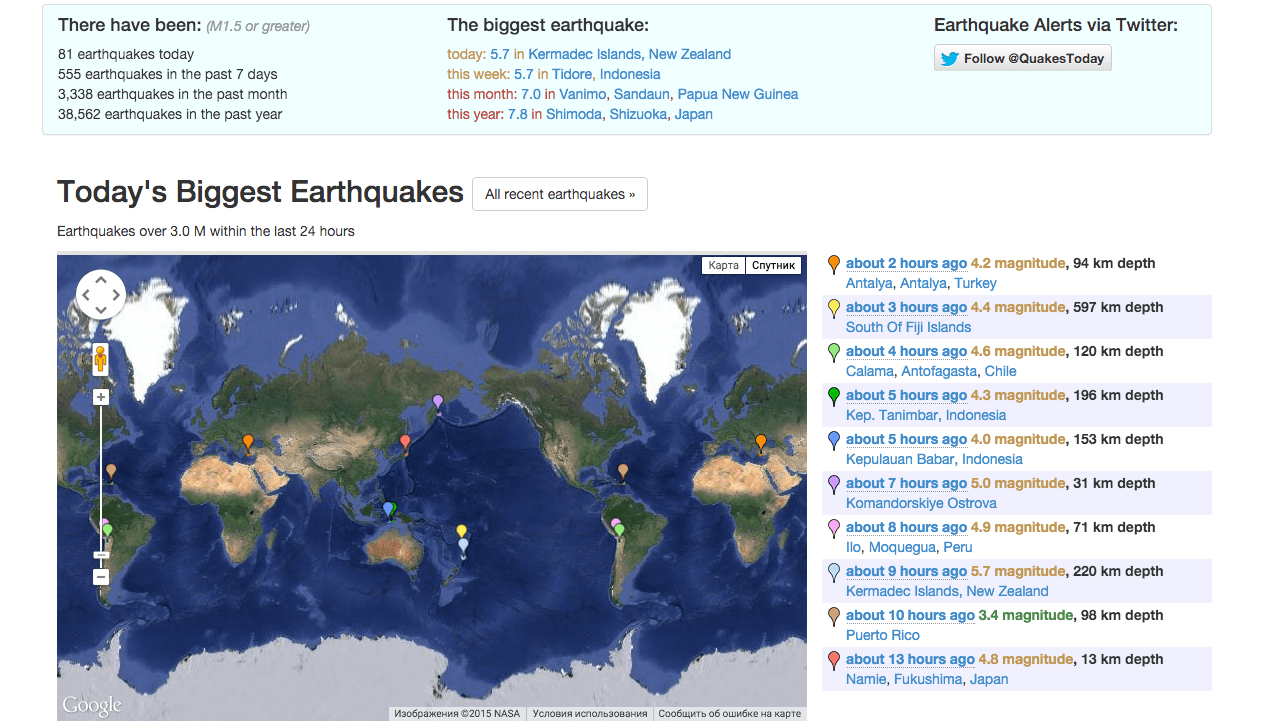The height and width of the screenshot is (723, 1265).
Task: Click the green marker on South America
Action: click(x=619, y=527)
